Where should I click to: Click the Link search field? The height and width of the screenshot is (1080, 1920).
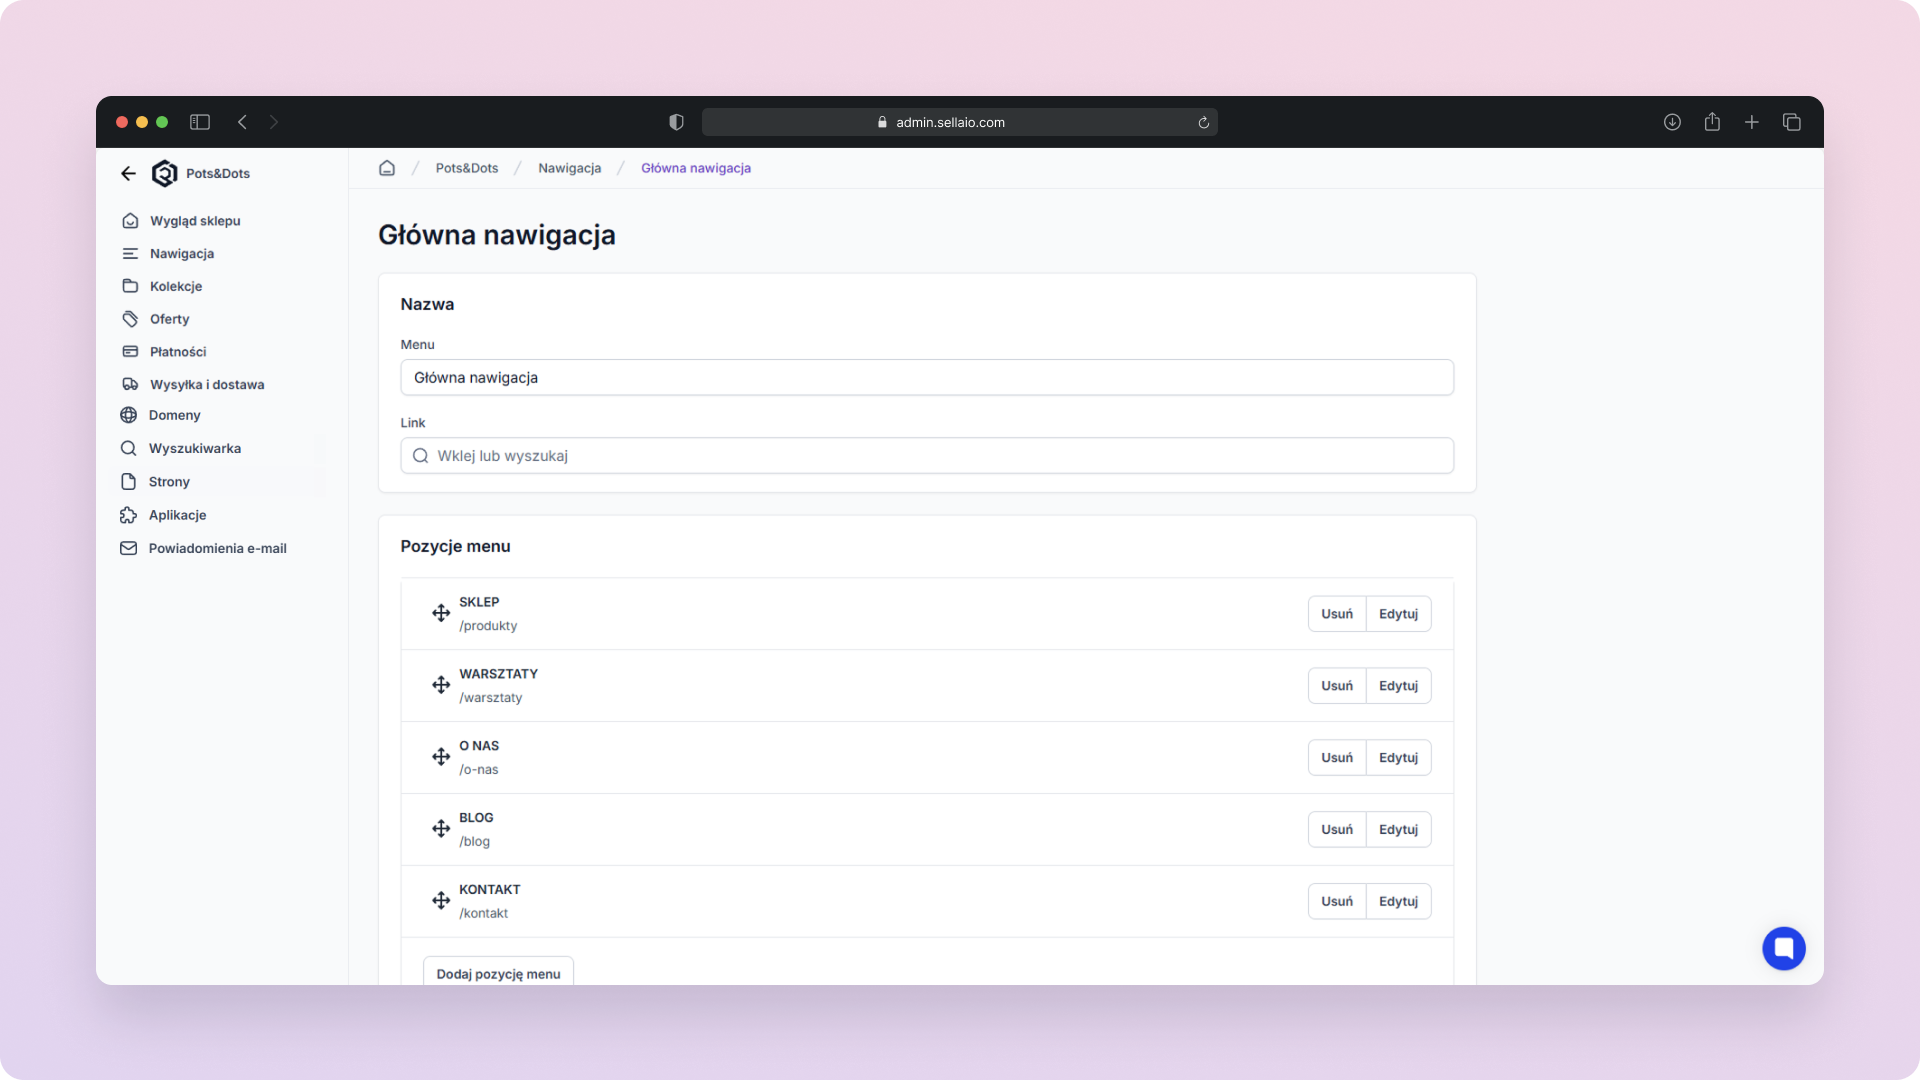(x=926, y=456)
